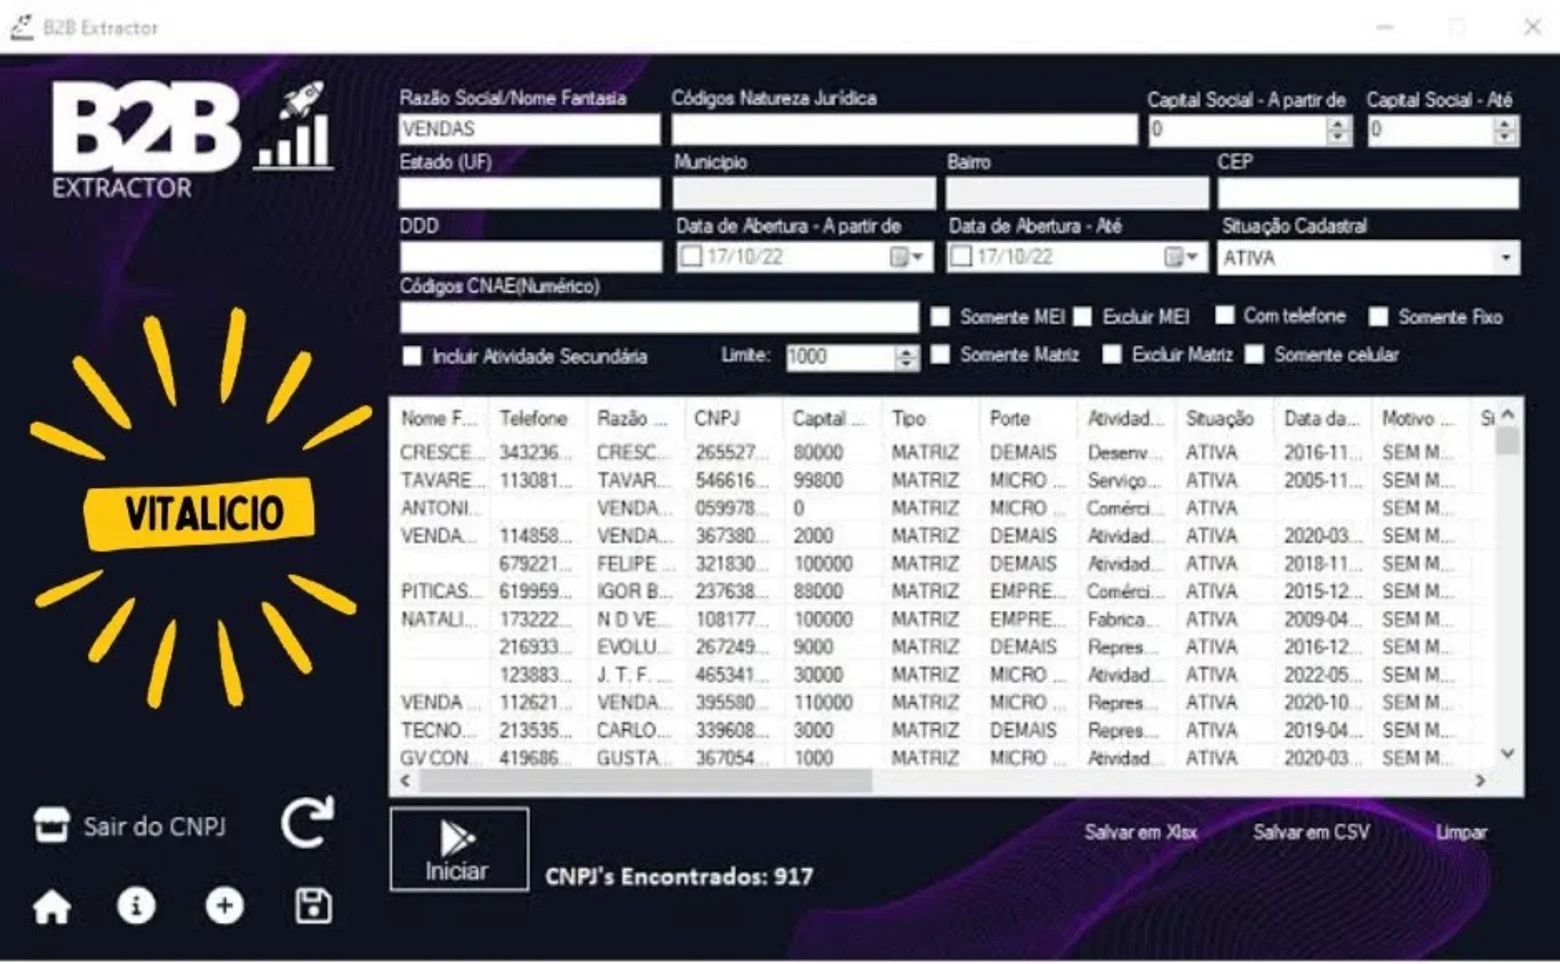Click the horizontal scrollbar thumb of results table

tap(646, 781)
